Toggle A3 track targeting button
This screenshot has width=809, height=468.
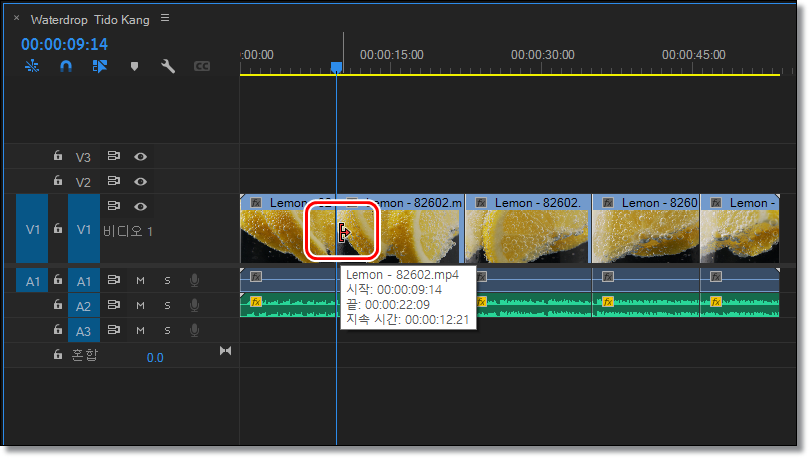(x=84, y=331)
